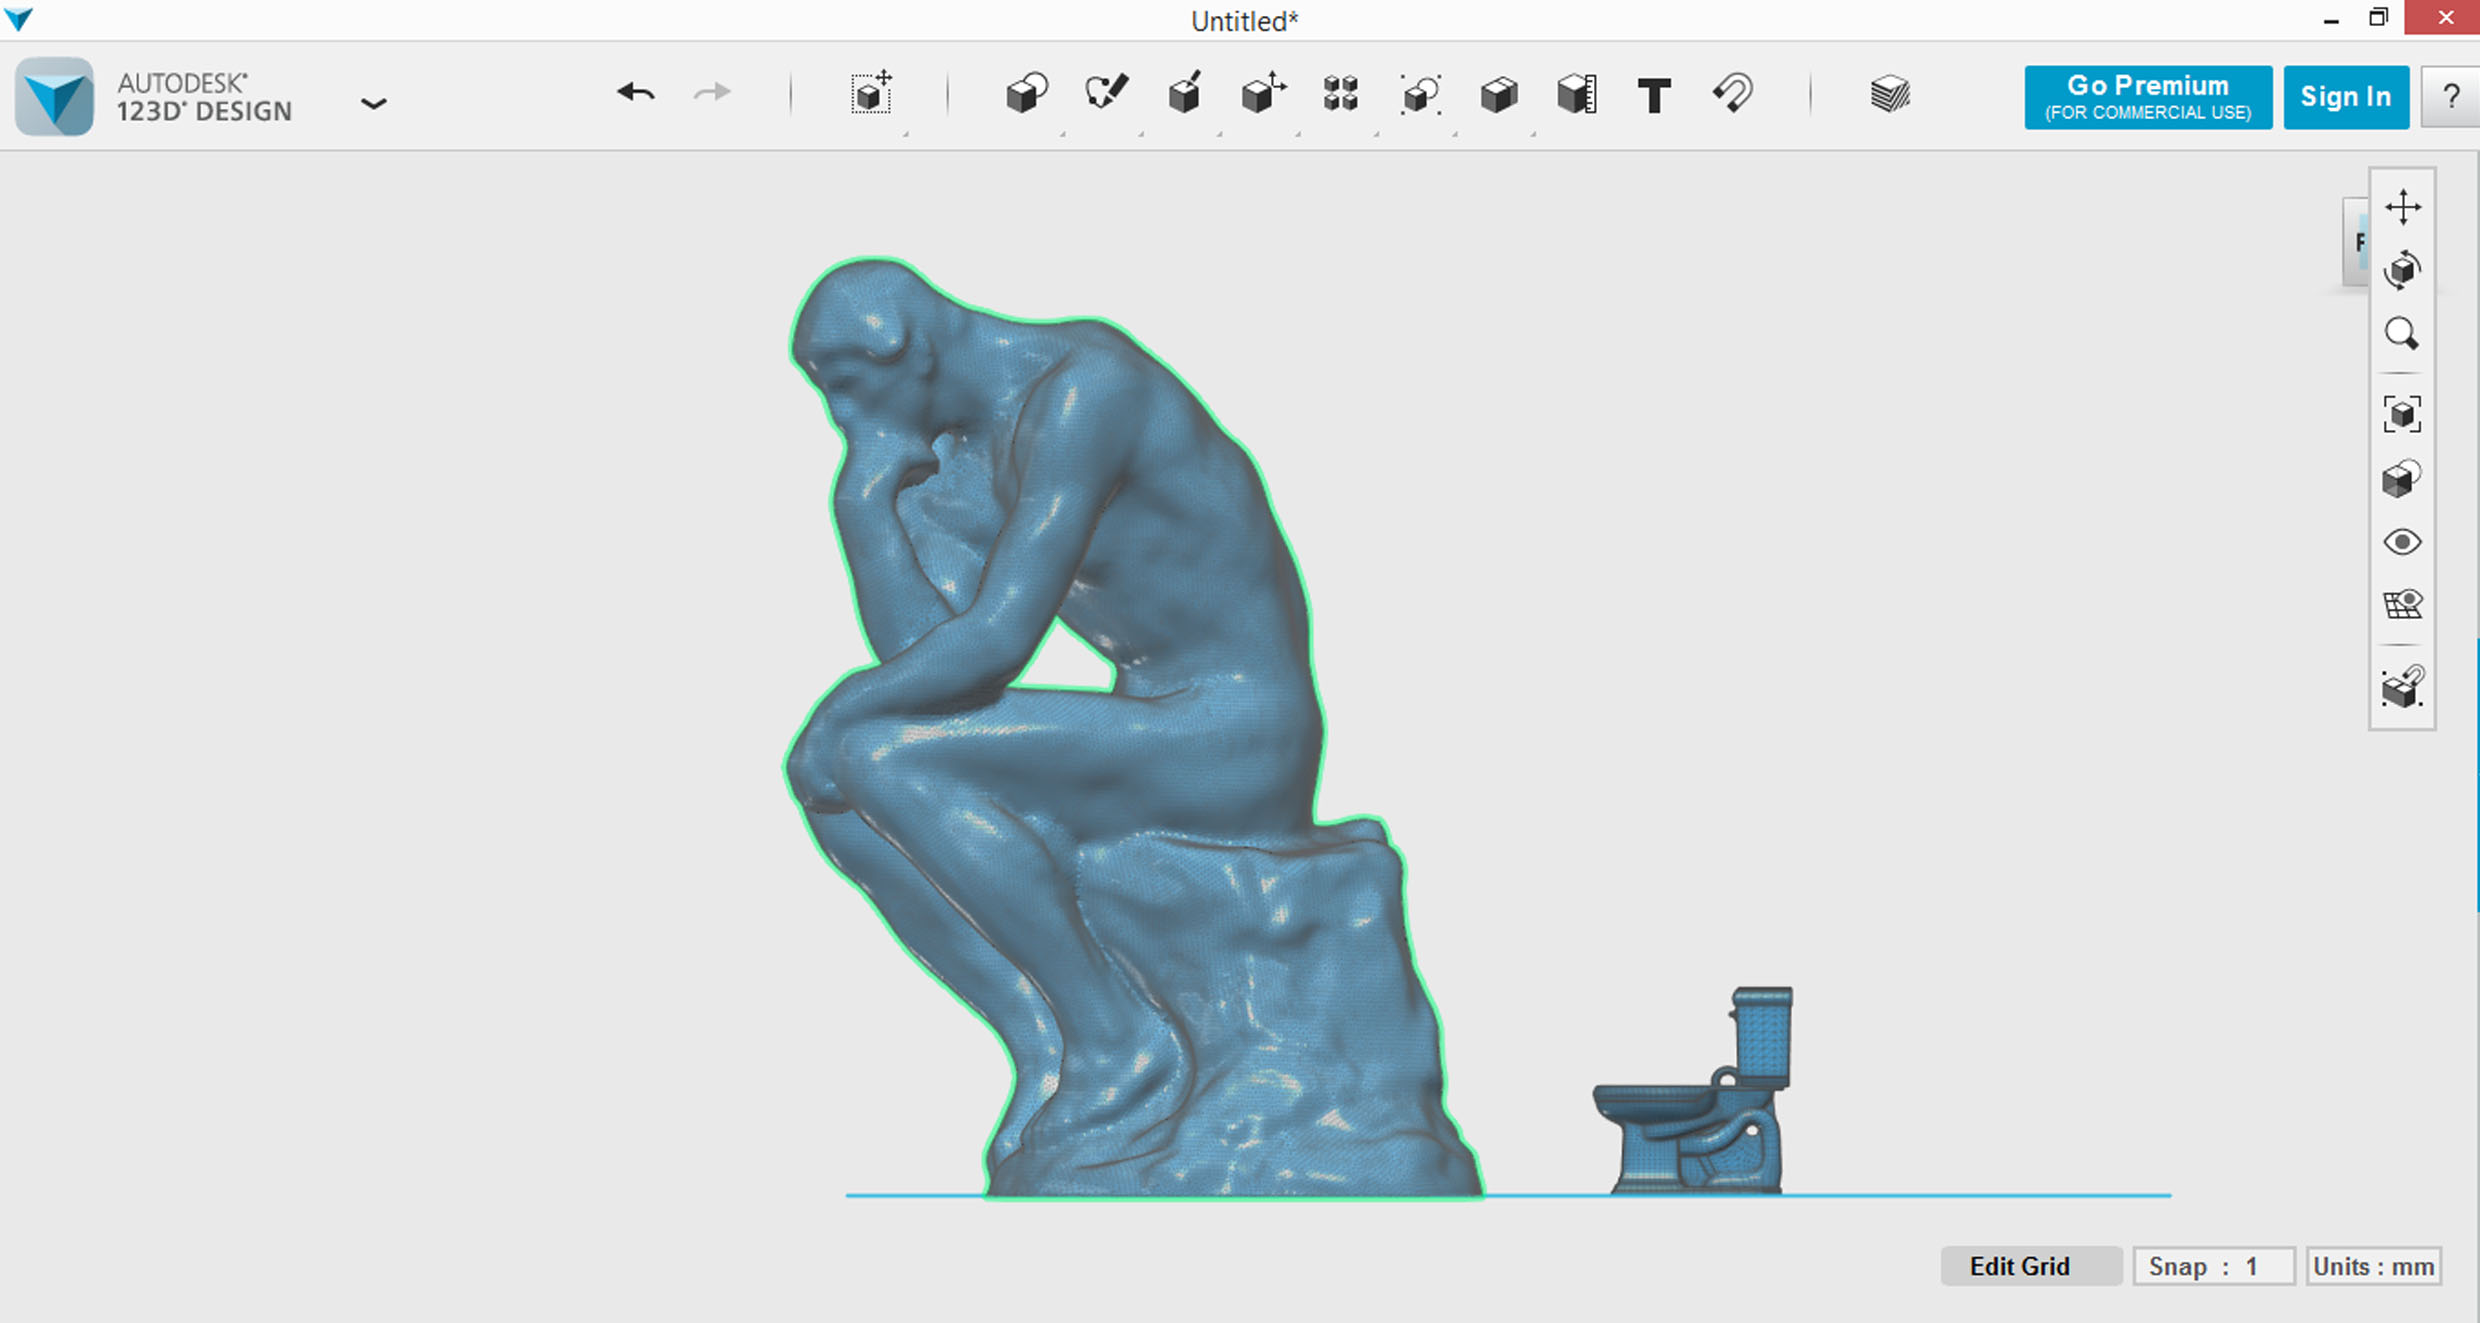
Task: Click the Go Premium button
Action: (x=2148, y=97)
